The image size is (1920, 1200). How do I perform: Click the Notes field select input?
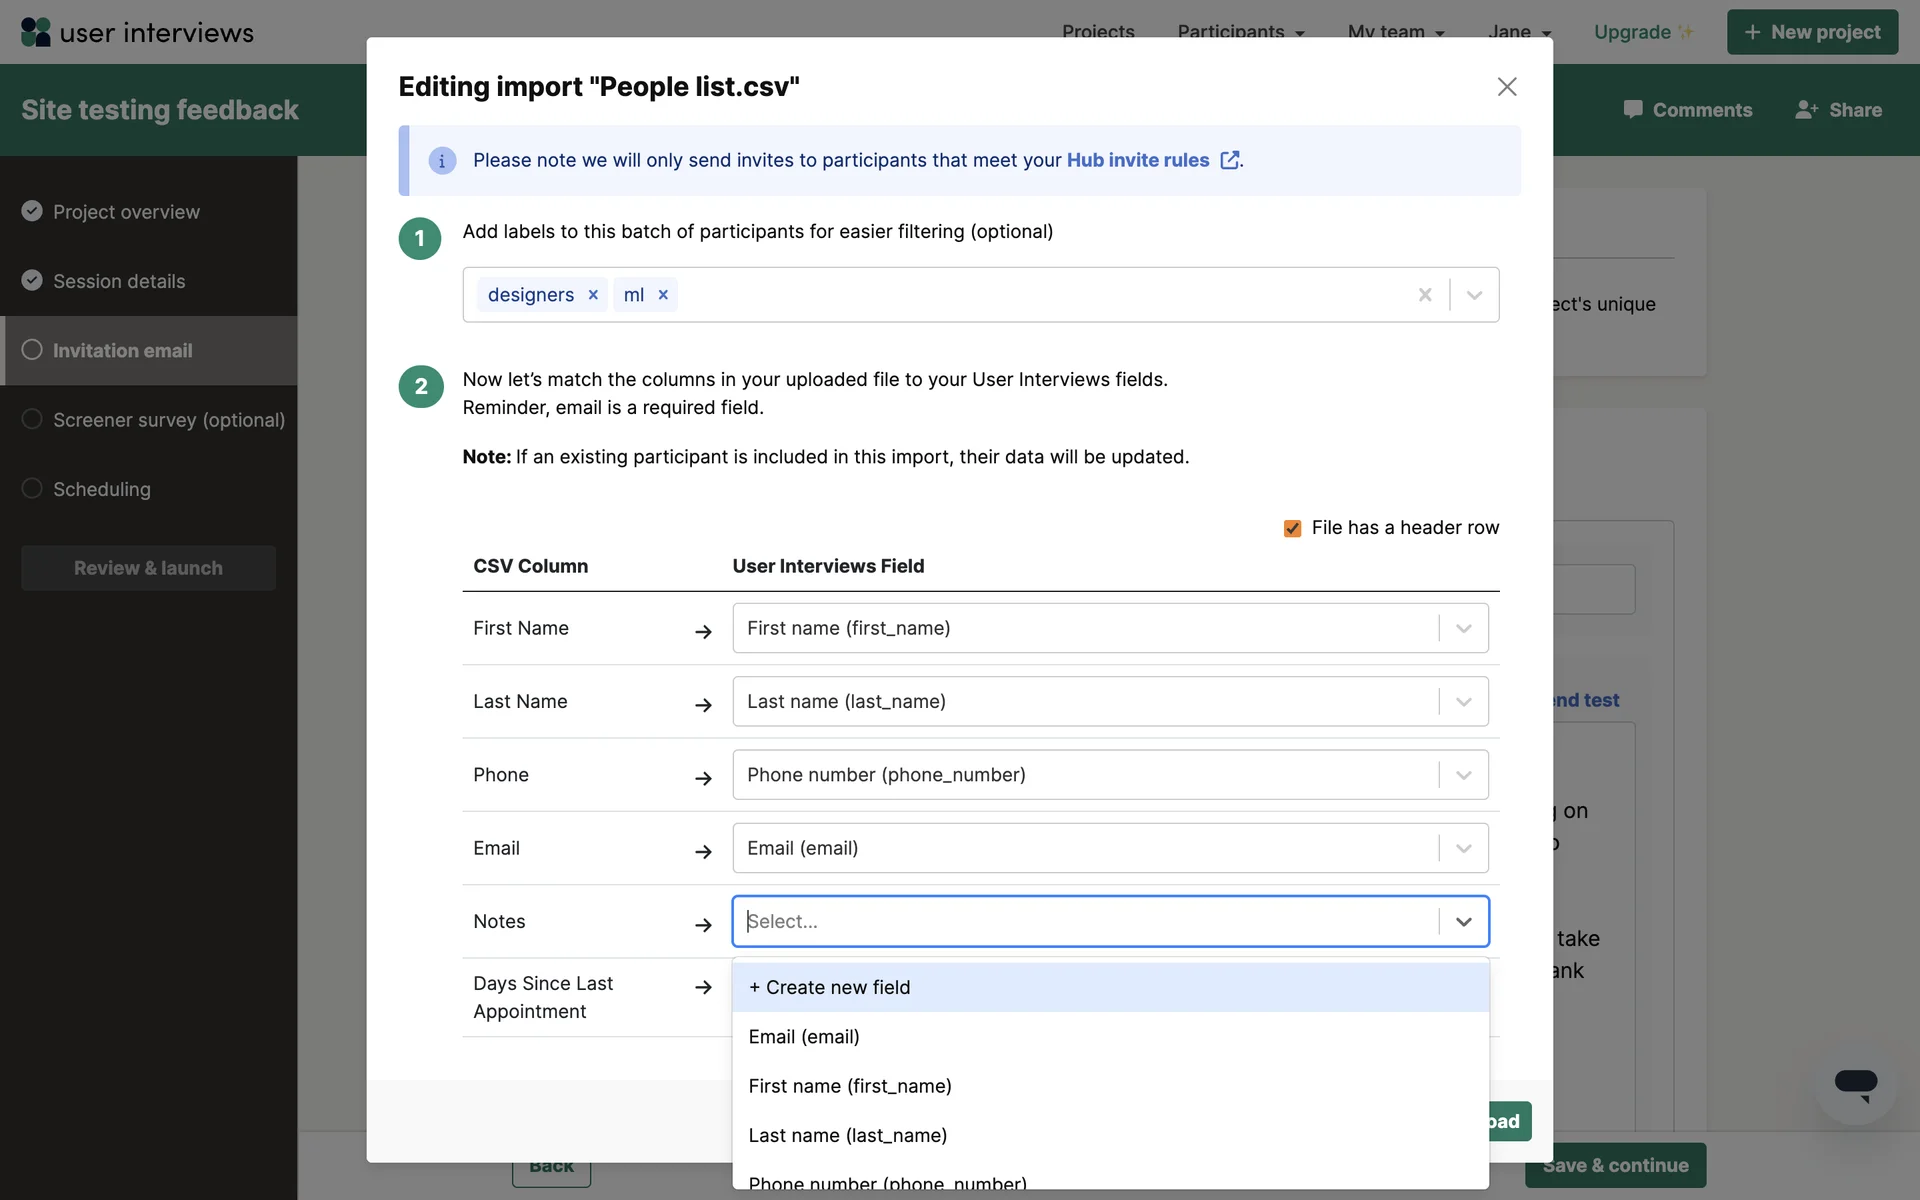[1085, 921]
